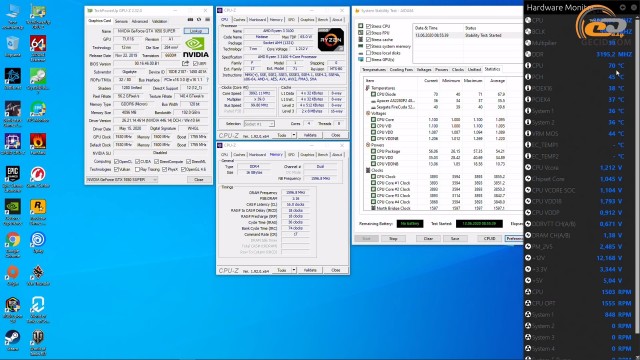Open Validation tab in GPU-Z
This screenshot has width=640, height=360.
point(160,21)
